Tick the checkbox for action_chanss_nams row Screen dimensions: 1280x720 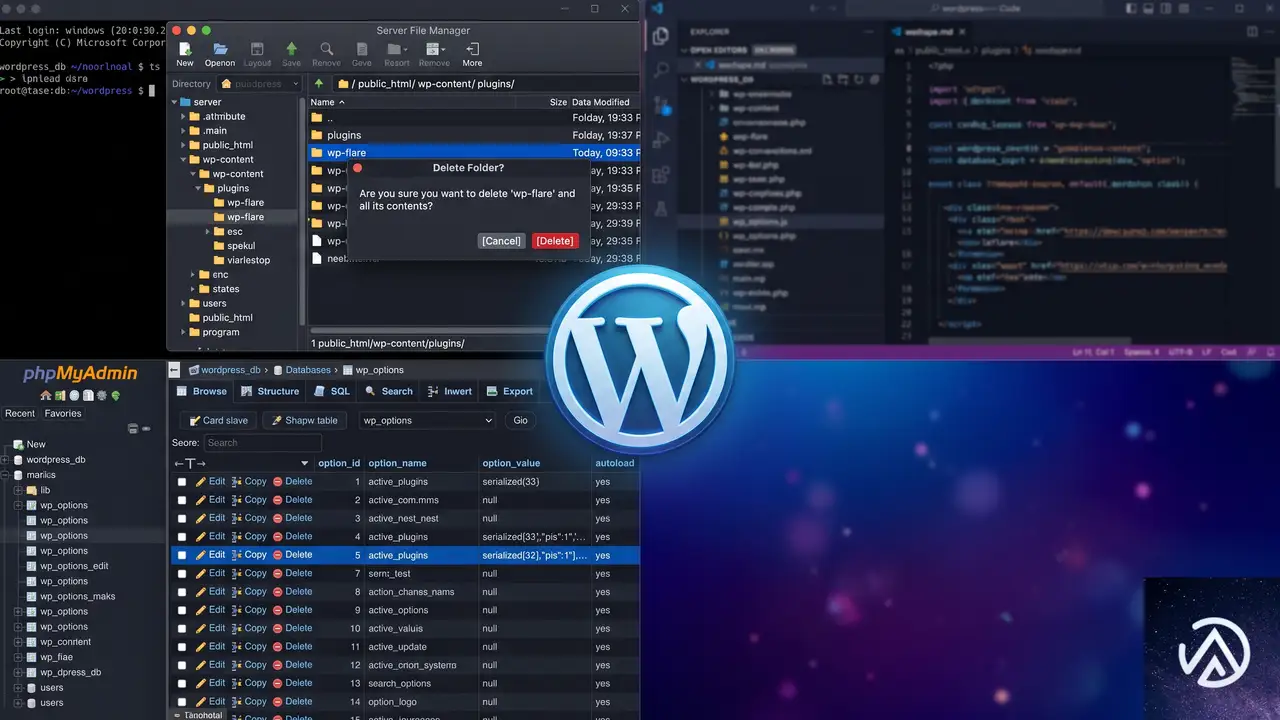(182, 592)
